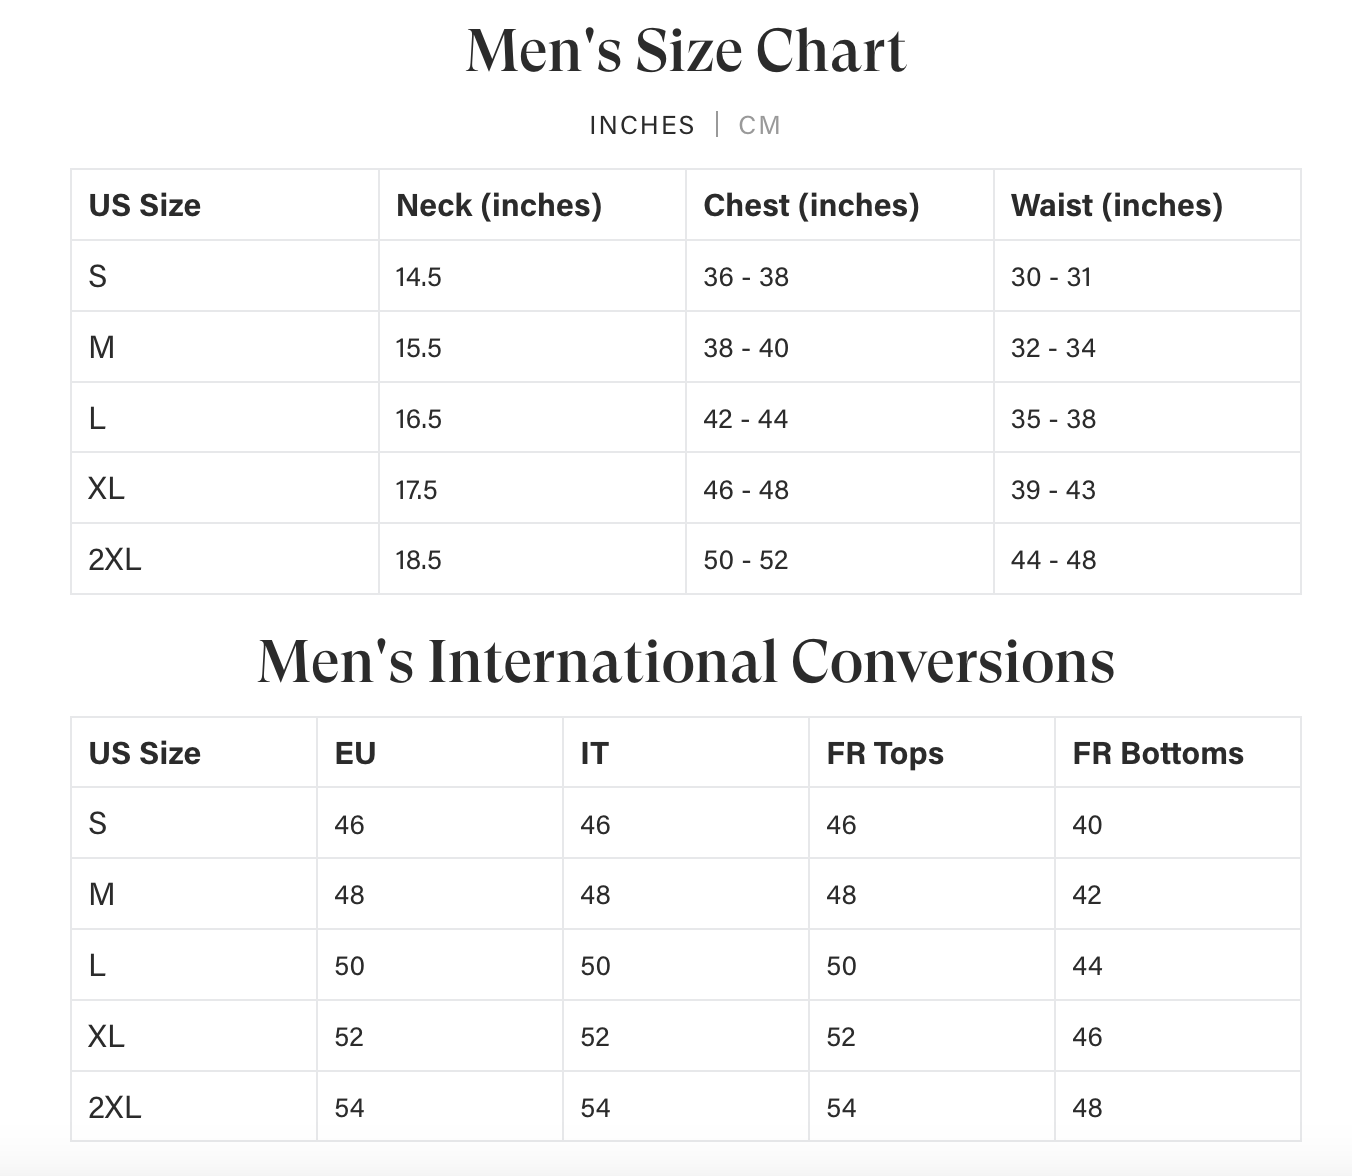Click the Neck (inches) column header
The image size is (1352, 1176).
(x=499, y=205)
